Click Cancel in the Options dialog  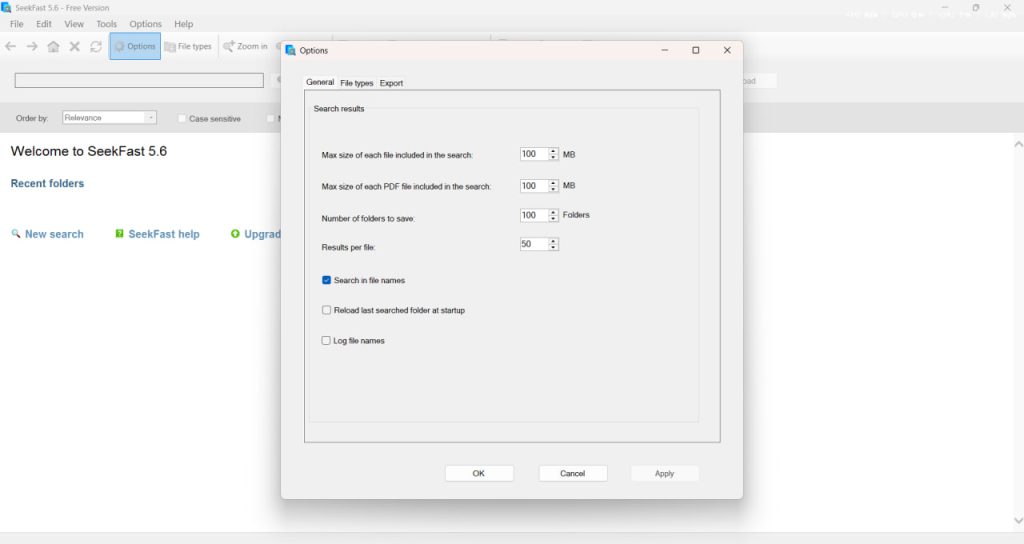pyautogui.click(x=573, y=473)
